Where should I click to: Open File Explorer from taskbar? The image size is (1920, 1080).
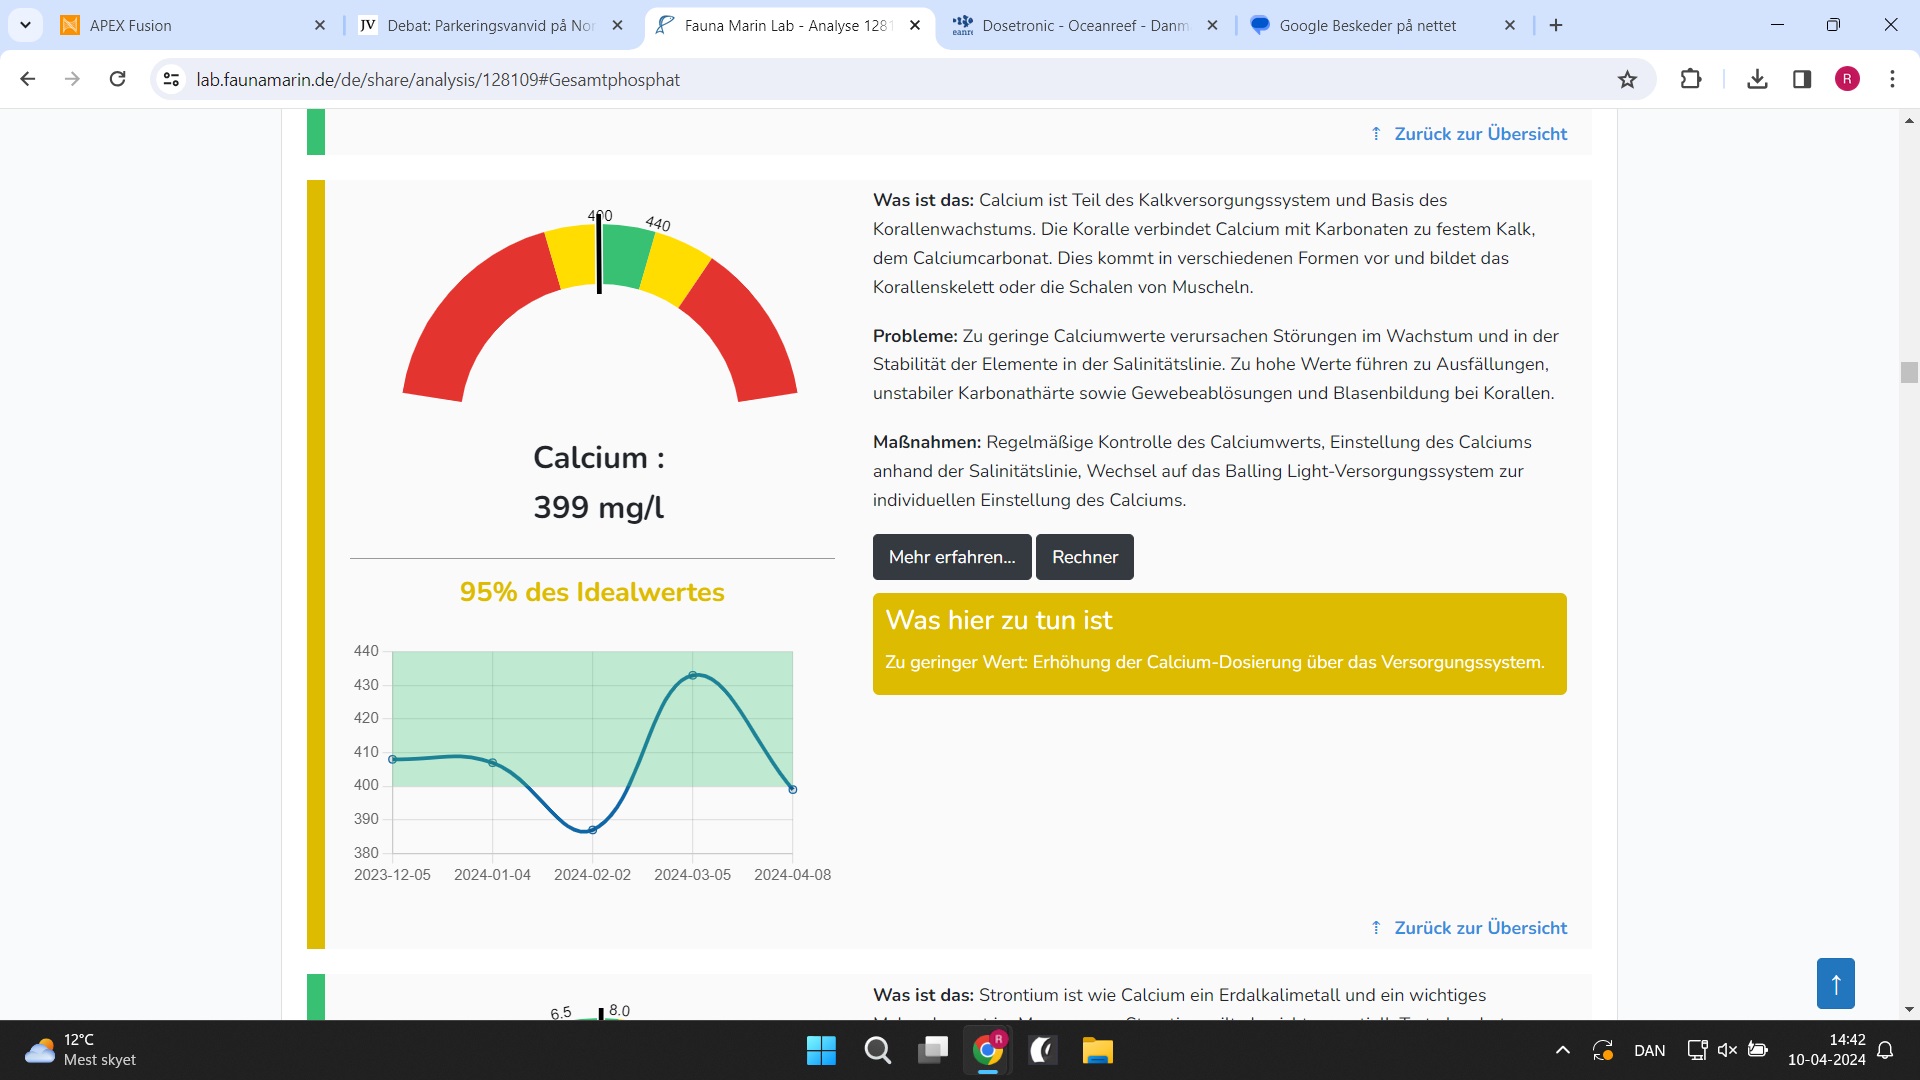point(1097,1050)
